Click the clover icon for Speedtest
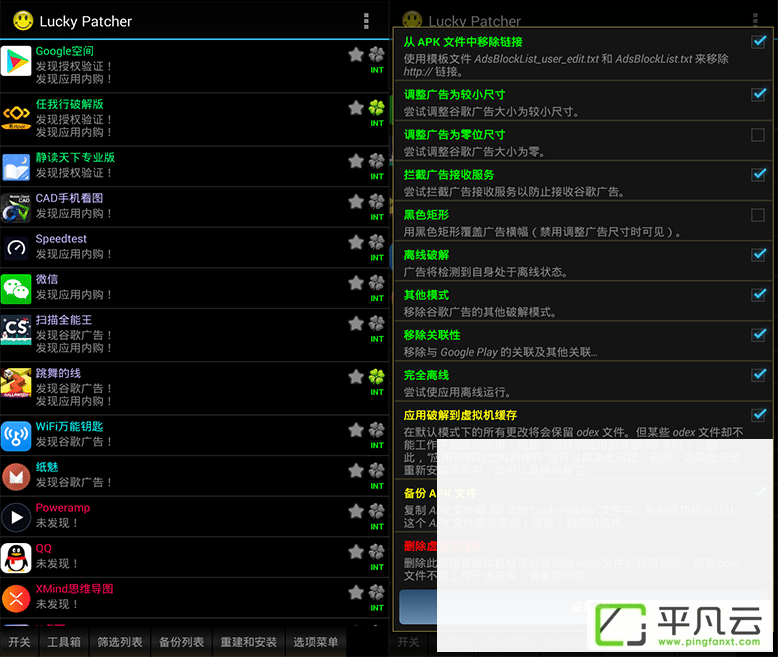 pyautogui.click(x=377, y=242)
